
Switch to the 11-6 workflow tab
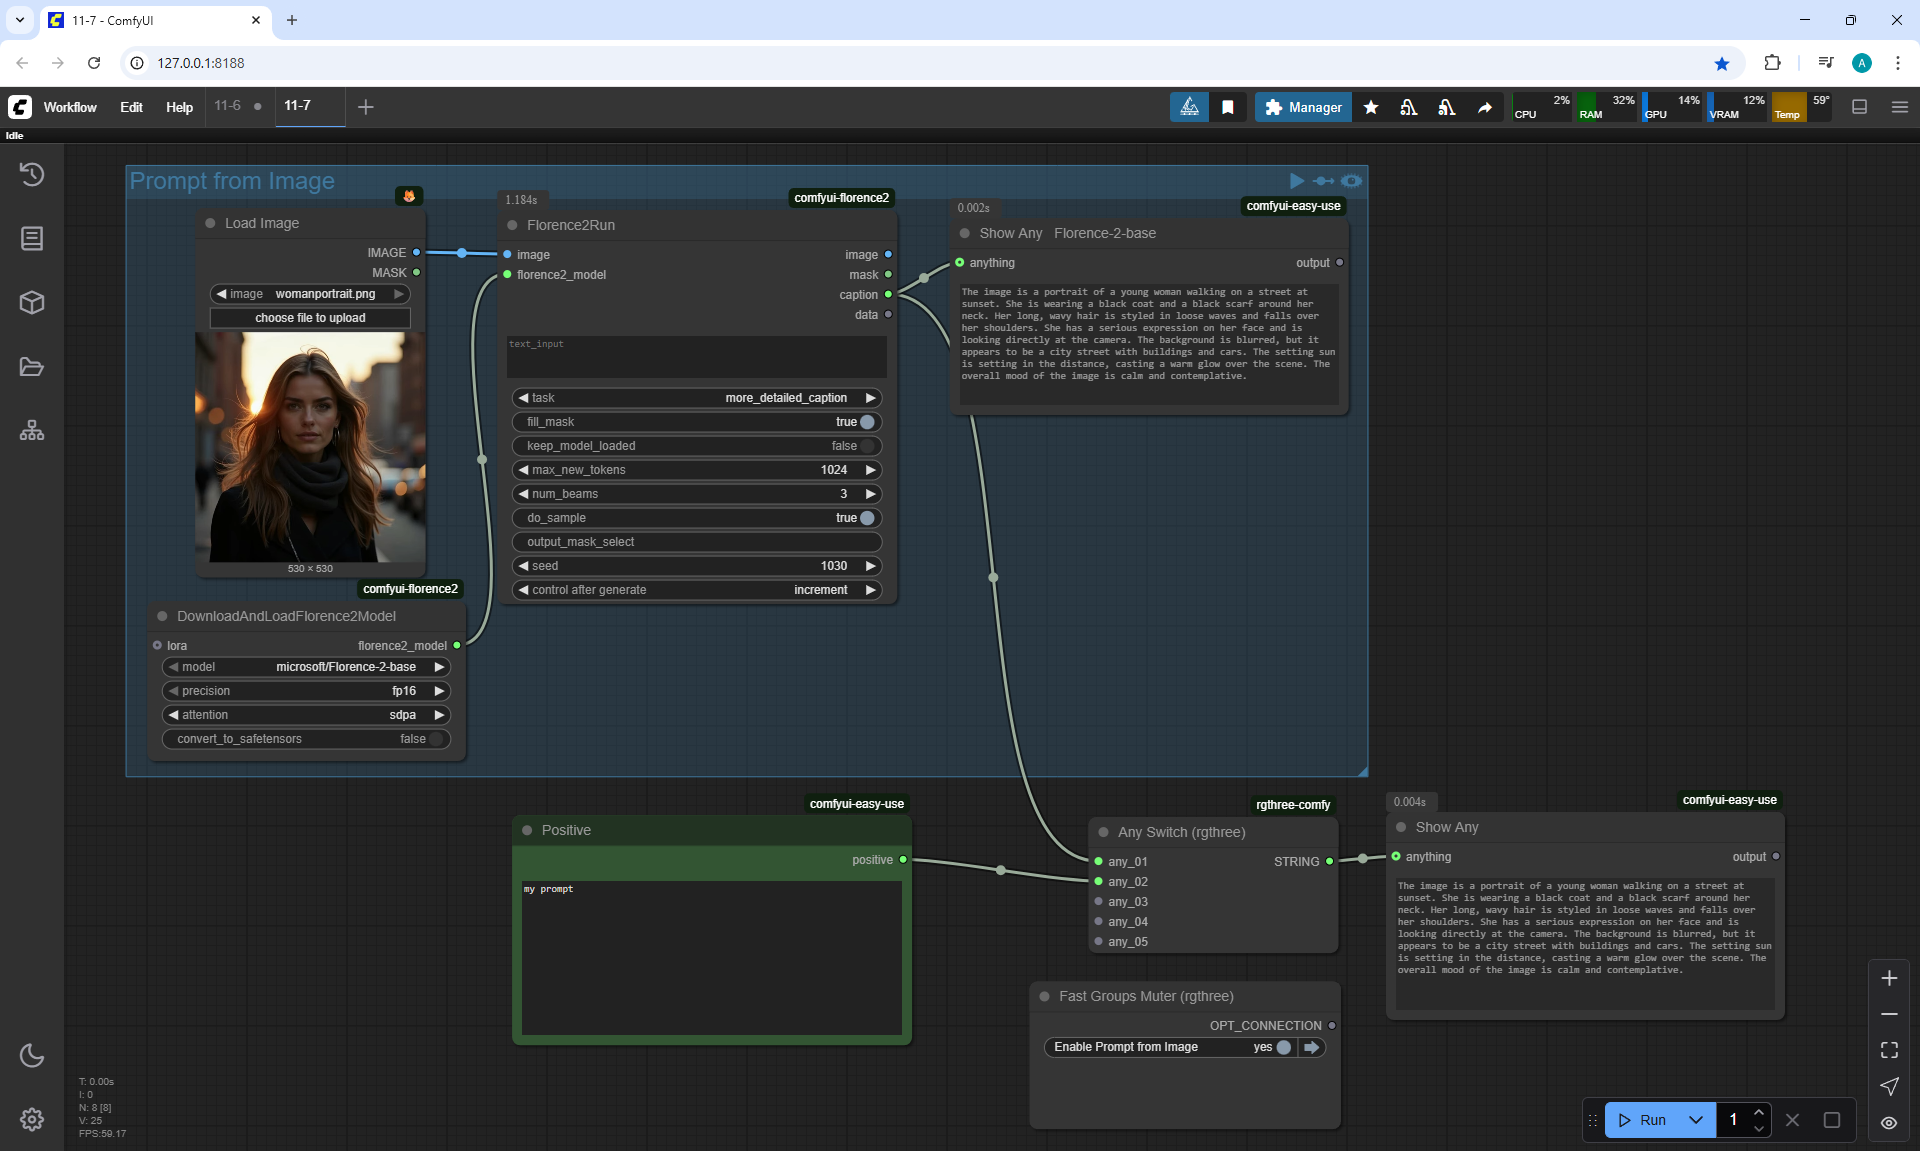point(228,106)
